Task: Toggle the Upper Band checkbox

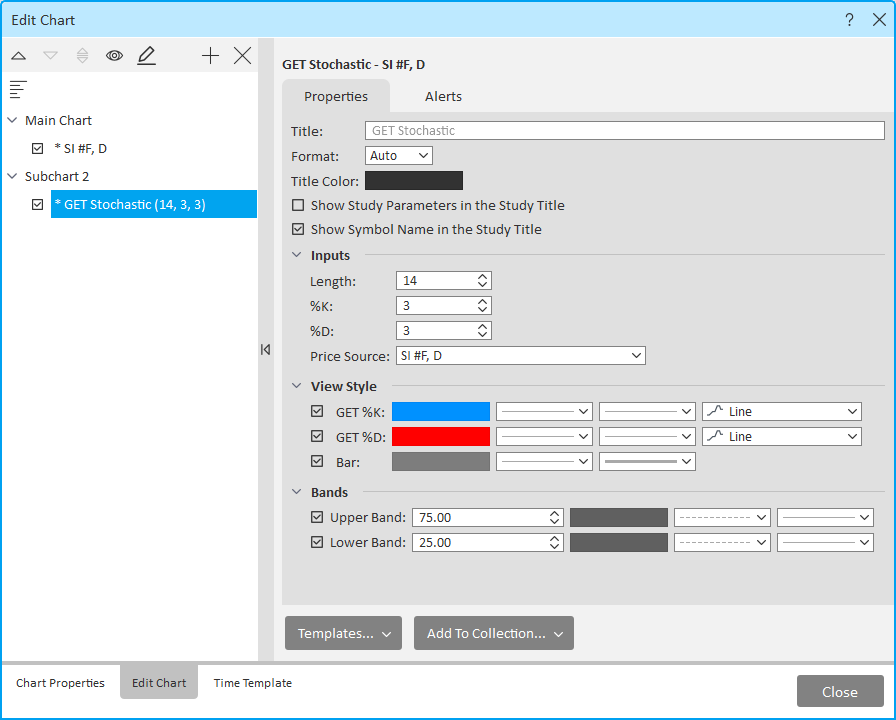Action: click(317, 517)
